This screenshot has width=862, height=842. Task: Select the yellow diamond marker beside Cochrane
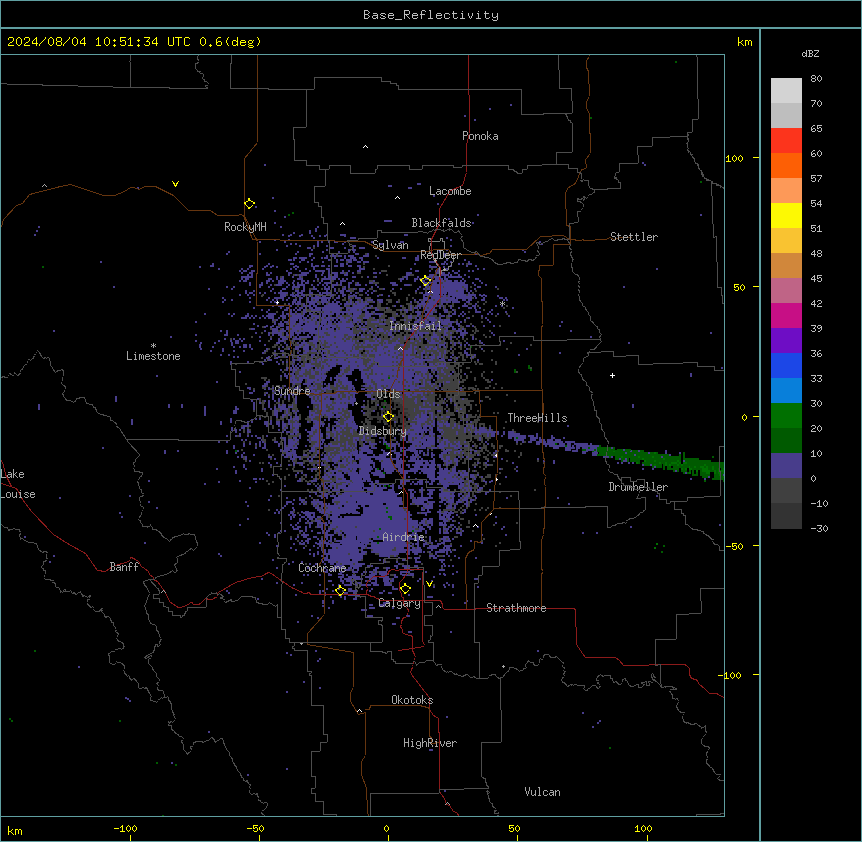340,591
